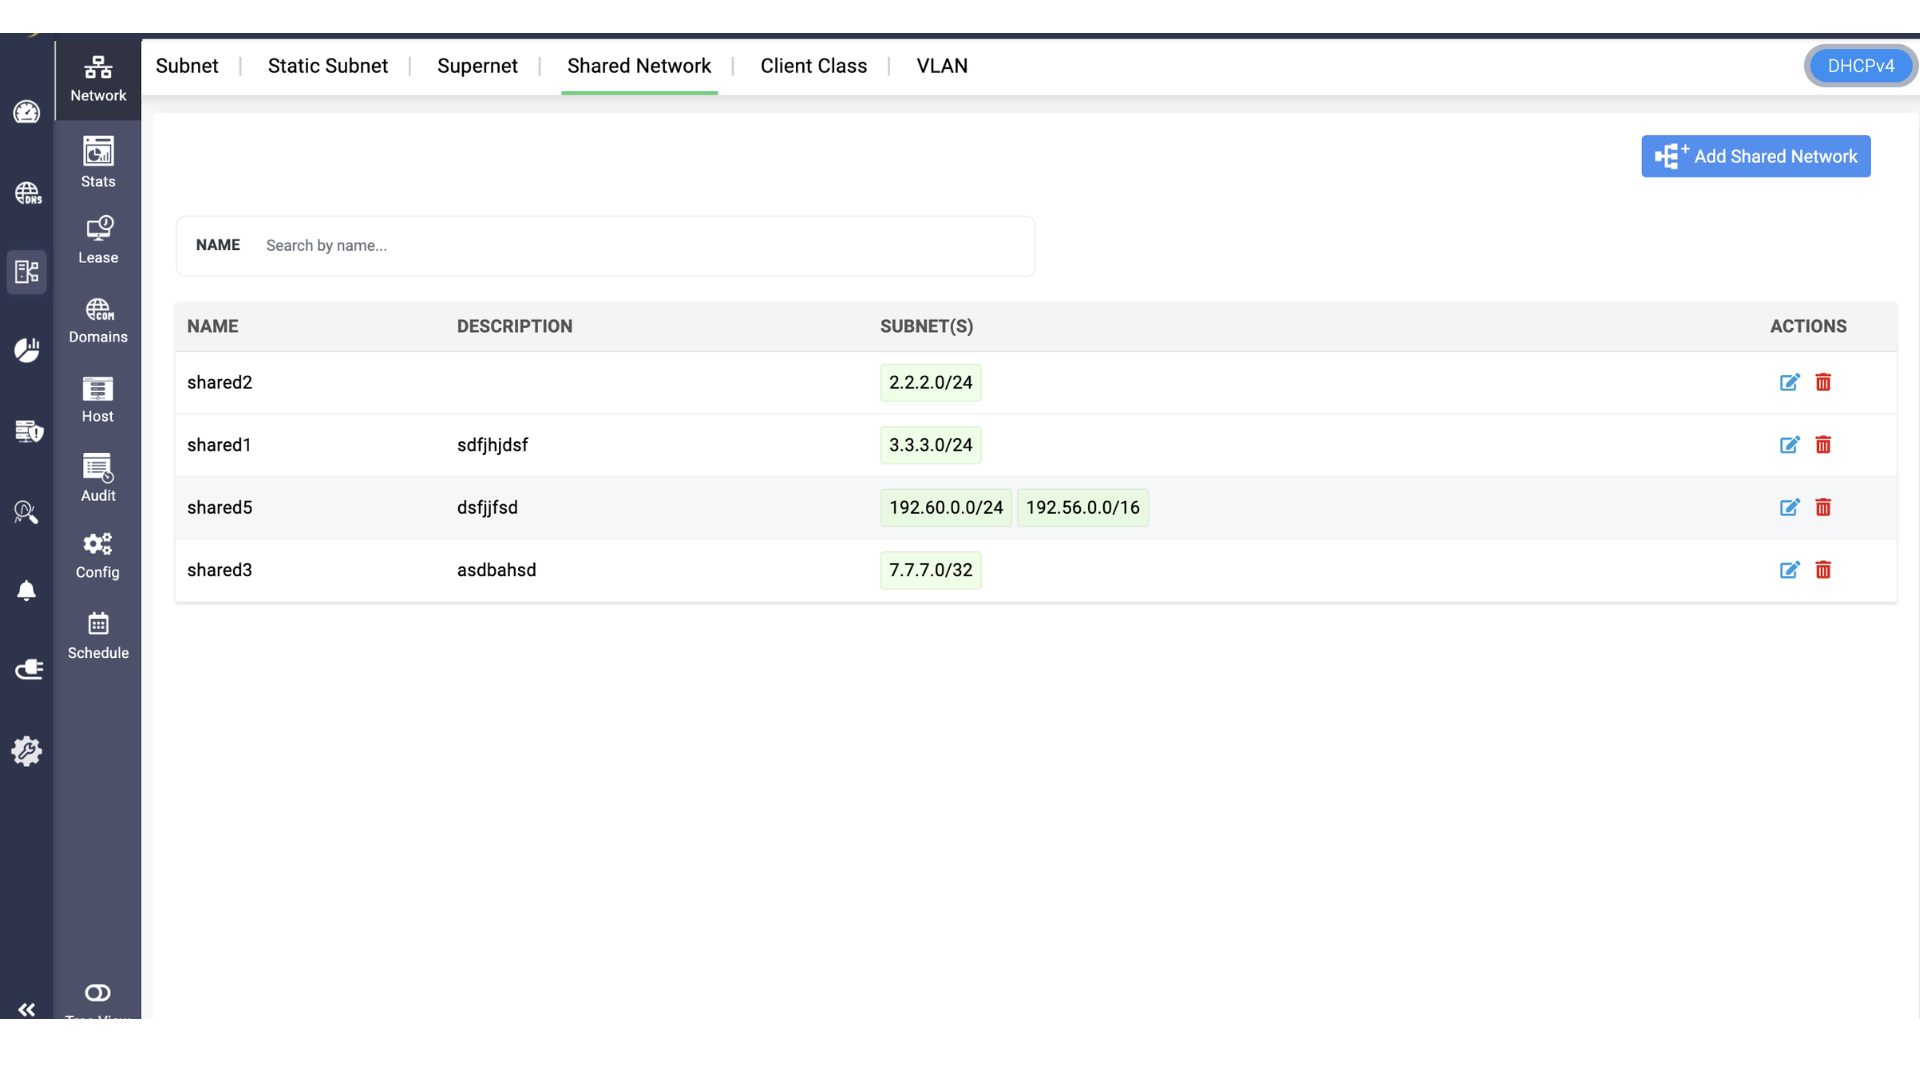Collapse the sidebar with double chevron
1920x1080 pixels.
pyautogui.click(x=27, y=1009)
